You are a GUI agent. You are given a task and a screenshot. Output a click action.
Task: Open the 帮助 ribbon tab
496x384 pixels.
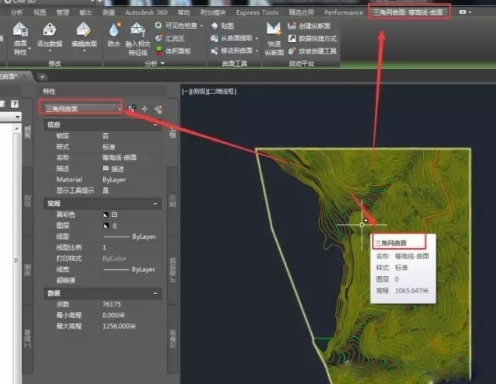[x=183, y=13]
